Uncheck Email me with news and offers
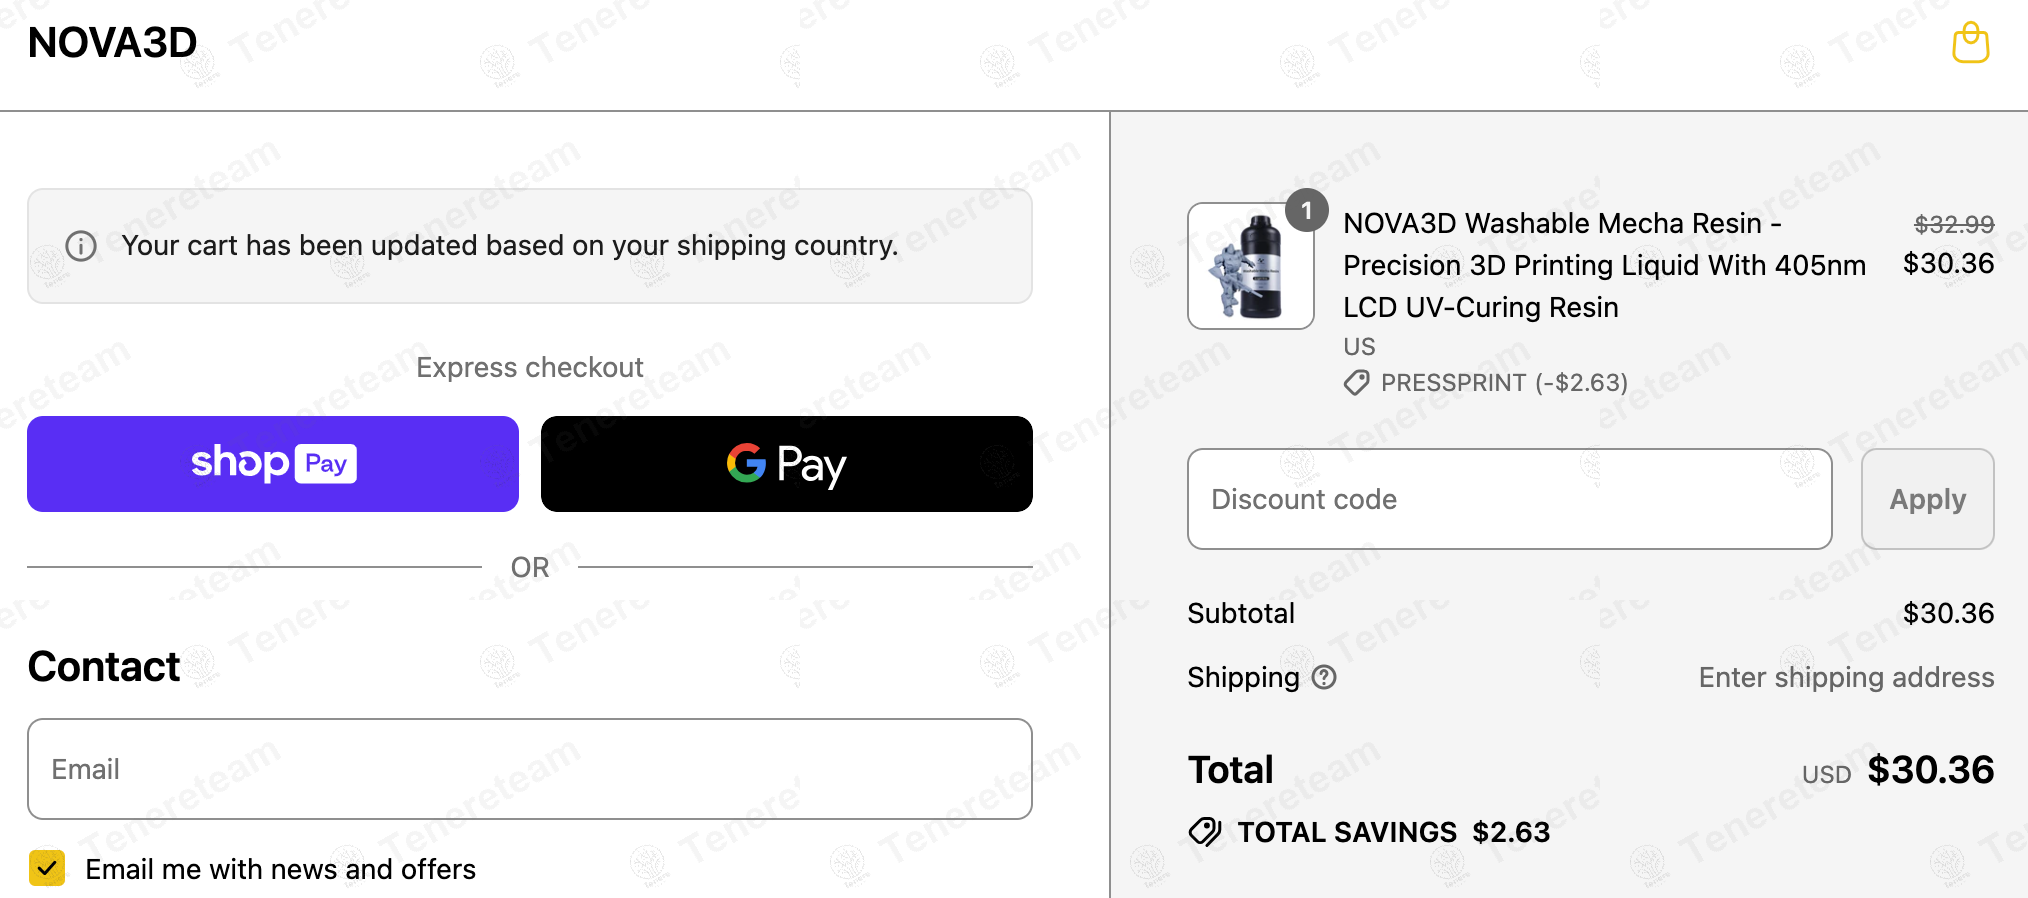2028x898 pixels. [x=47, y=868]
